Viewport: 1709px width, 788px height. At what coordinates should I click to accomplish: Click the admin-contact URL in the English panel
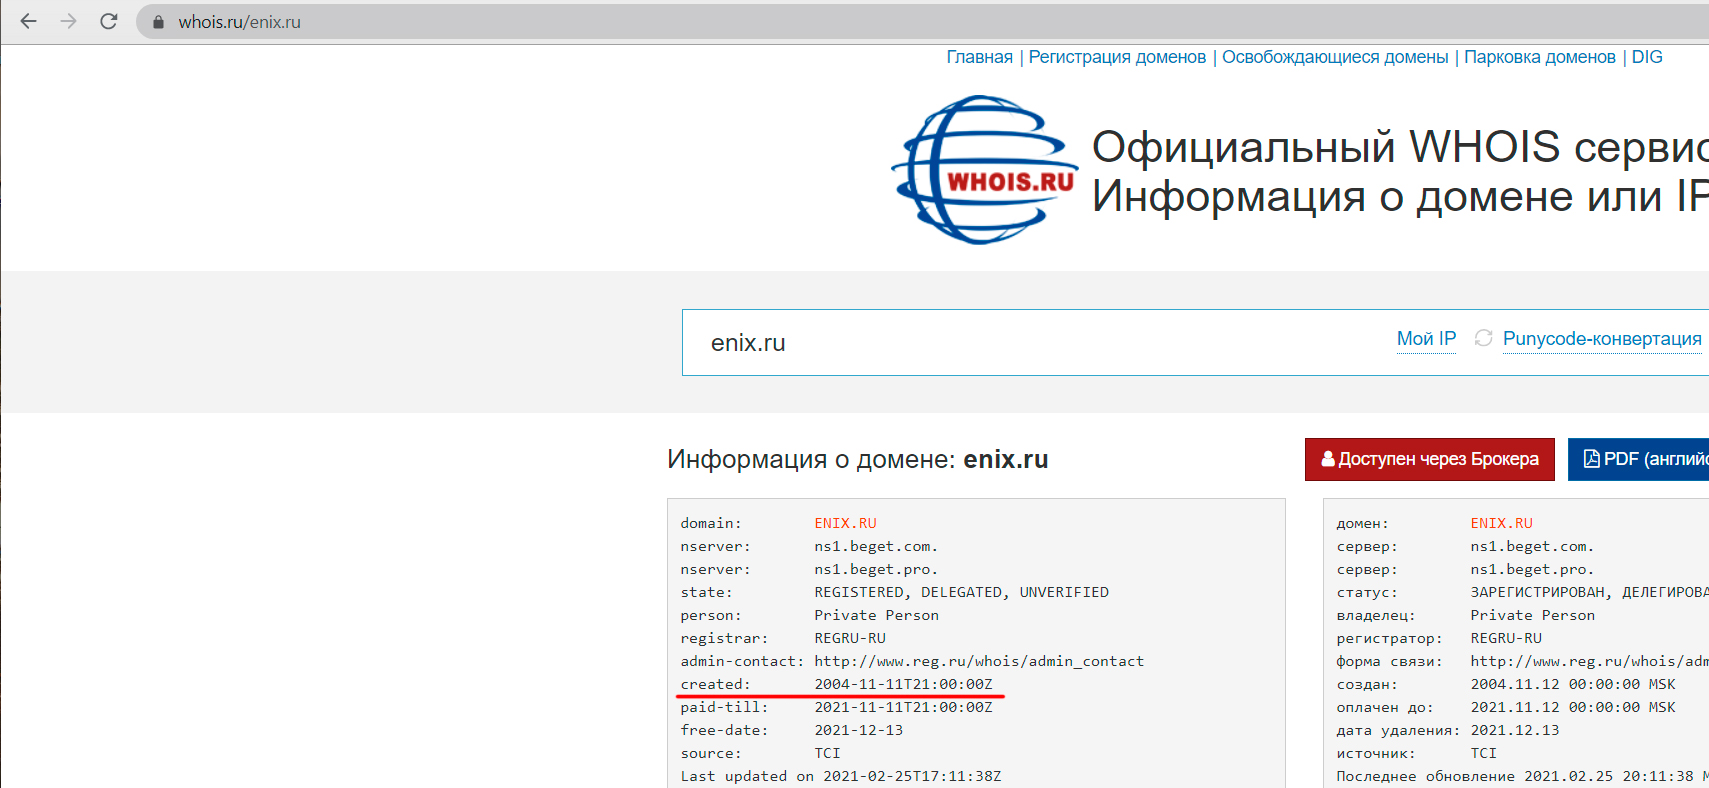979,661
